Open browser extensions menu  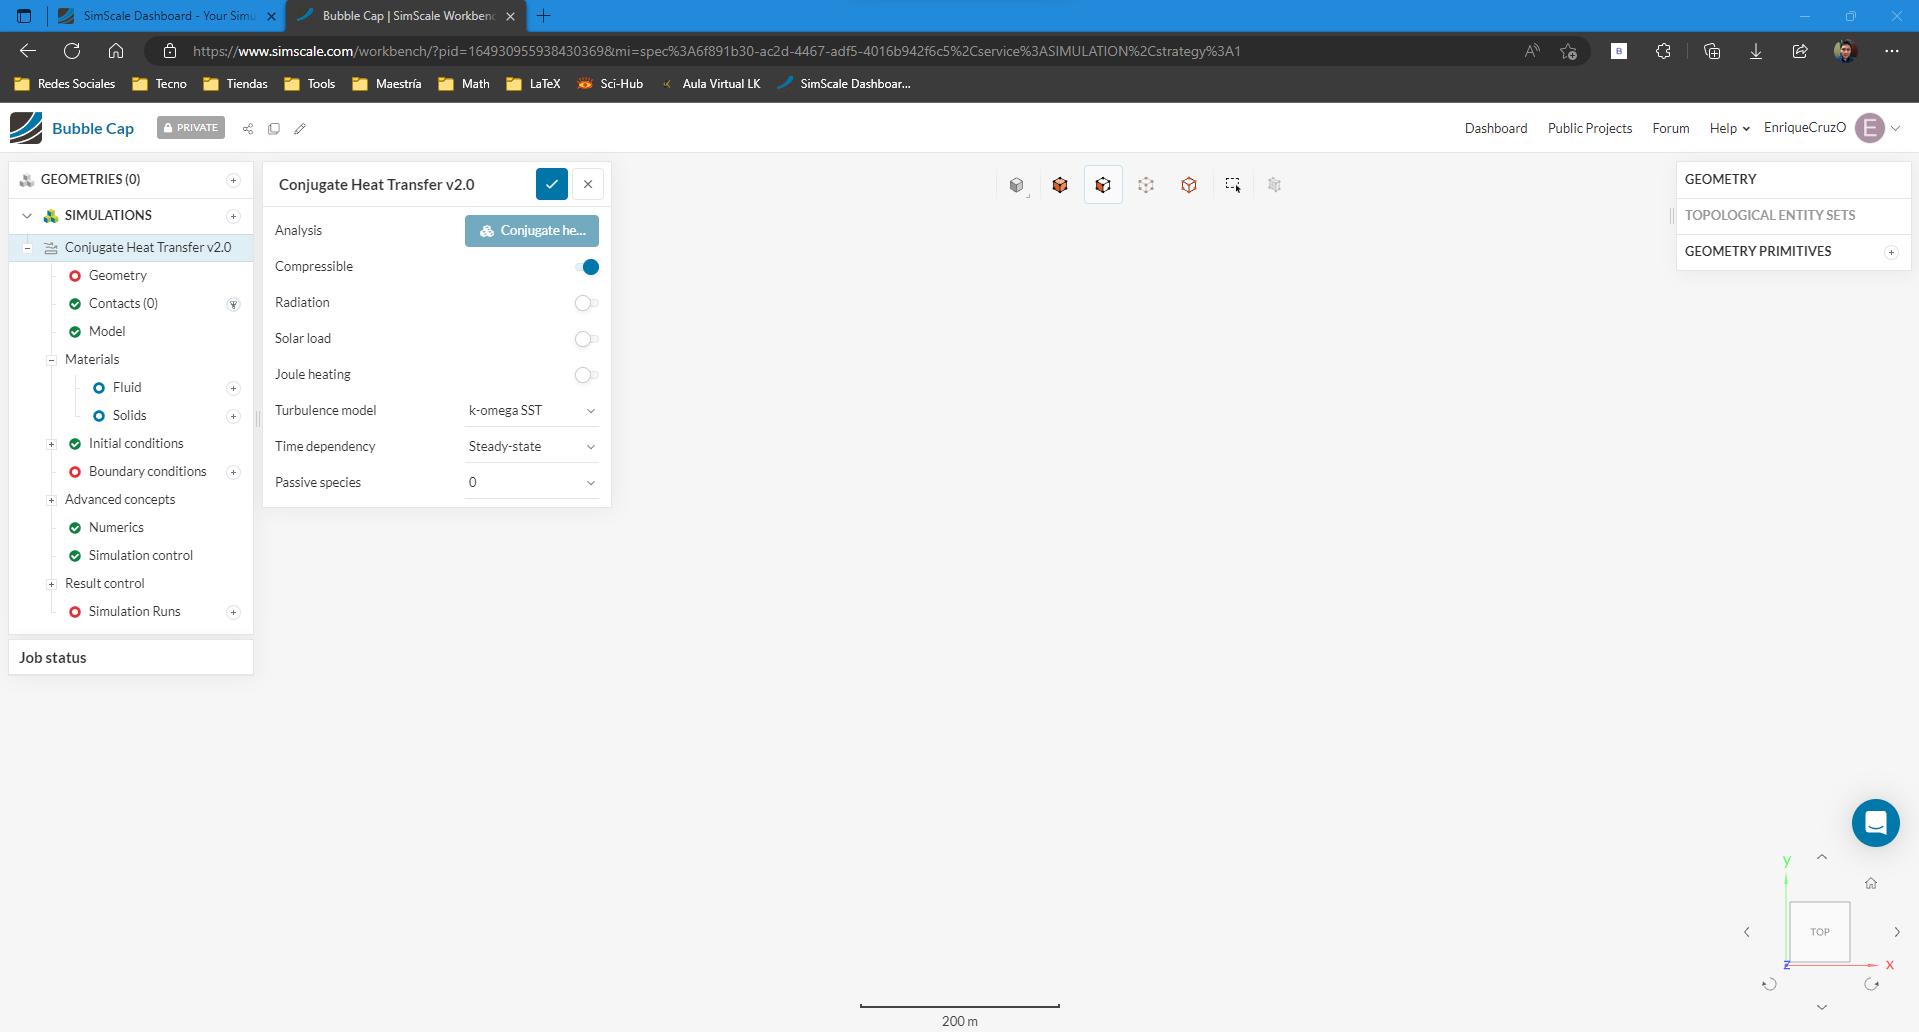pos(1663,51)
